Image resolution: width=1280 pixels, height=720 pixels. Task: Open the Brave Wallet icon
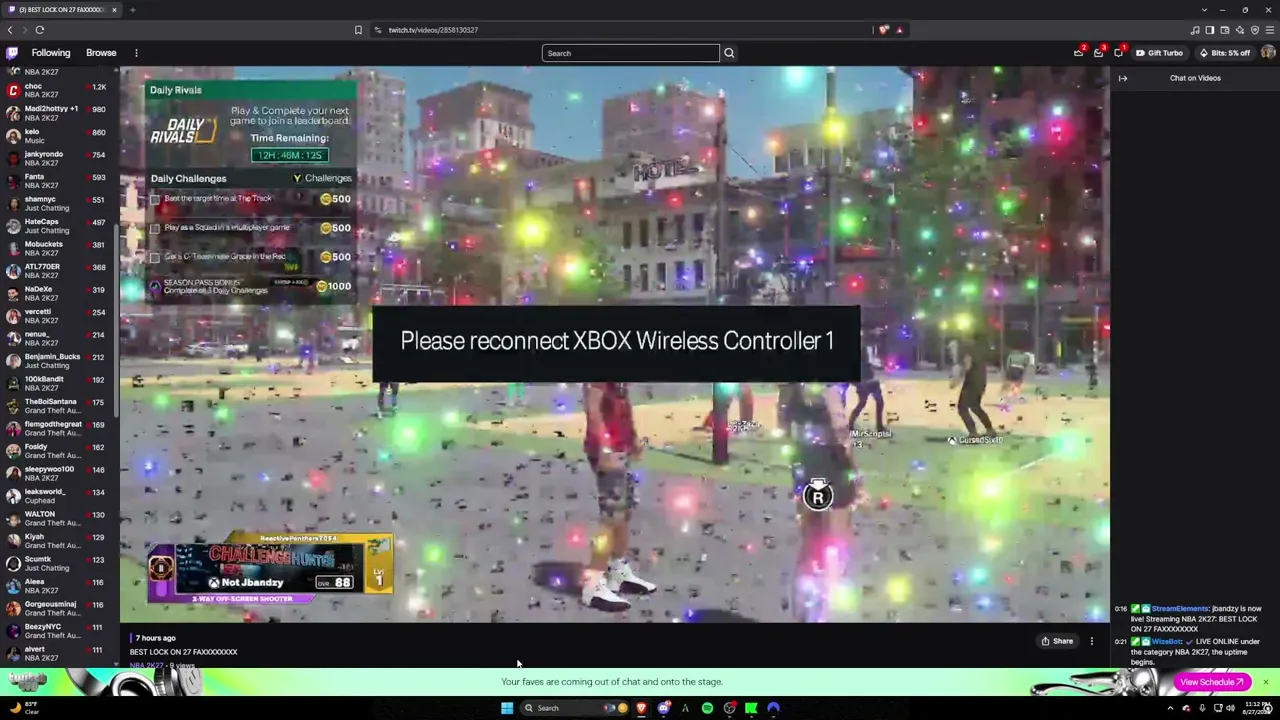click(1224, 30)
